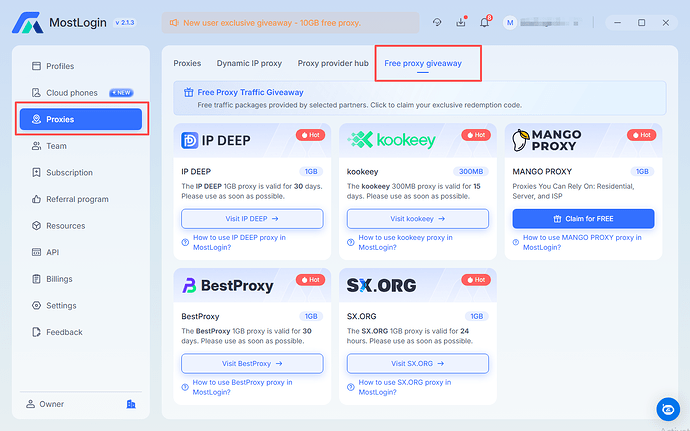Open the chat support bubble icon
The height and width of the screenshot is (431, 690).
pos(668,409)
